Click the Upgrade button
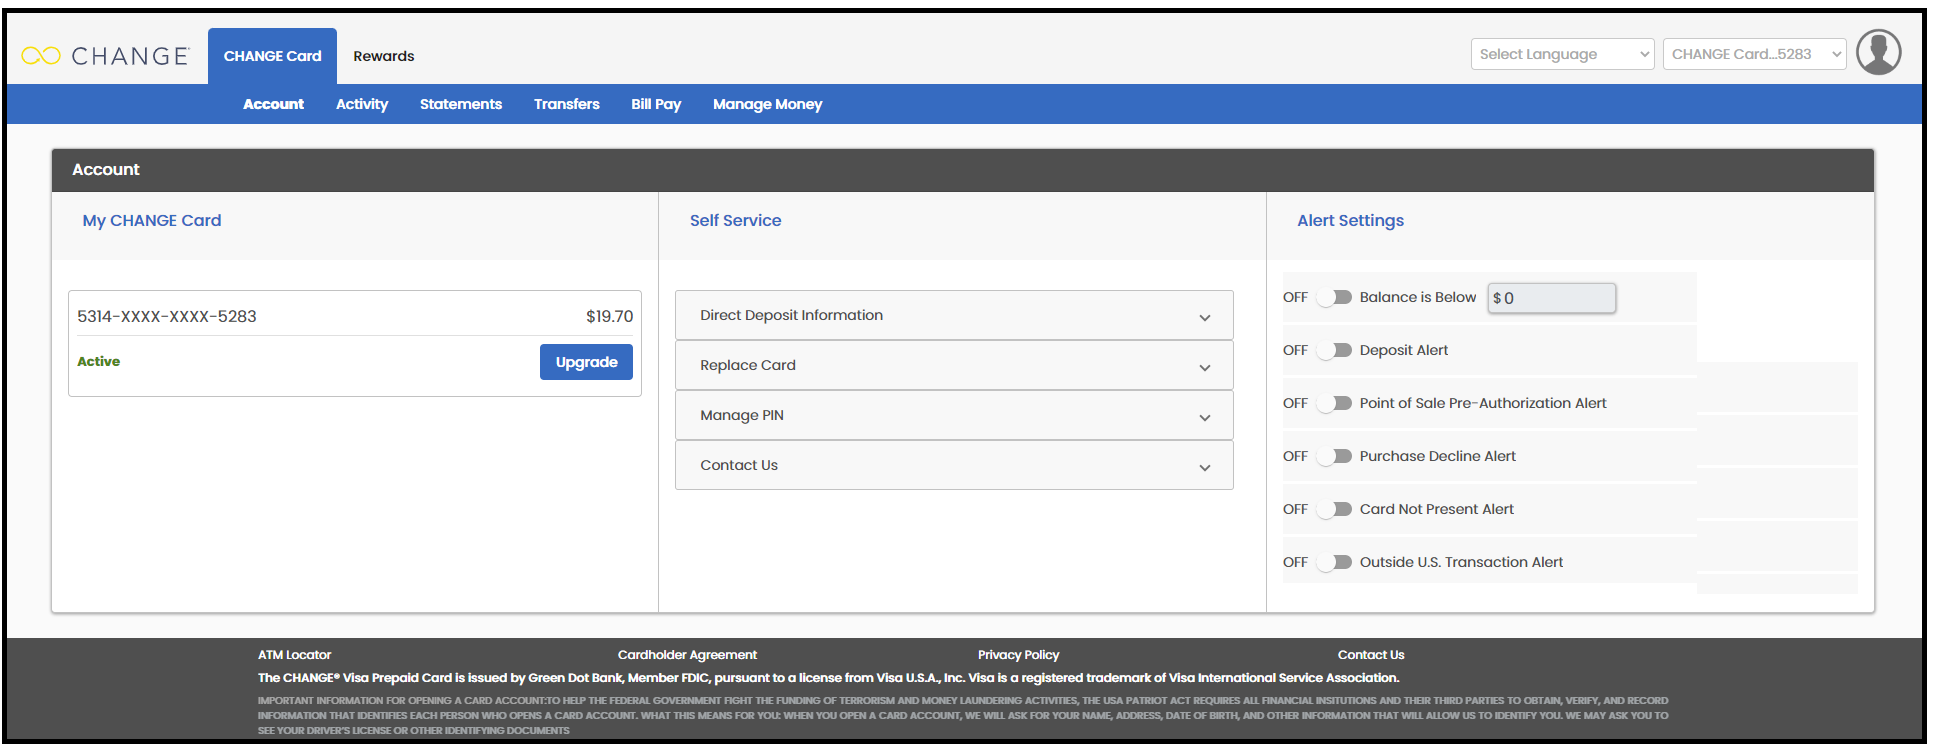Image resolution: width=1939 pixels, height=747 pixels. [x=586, y=362]
